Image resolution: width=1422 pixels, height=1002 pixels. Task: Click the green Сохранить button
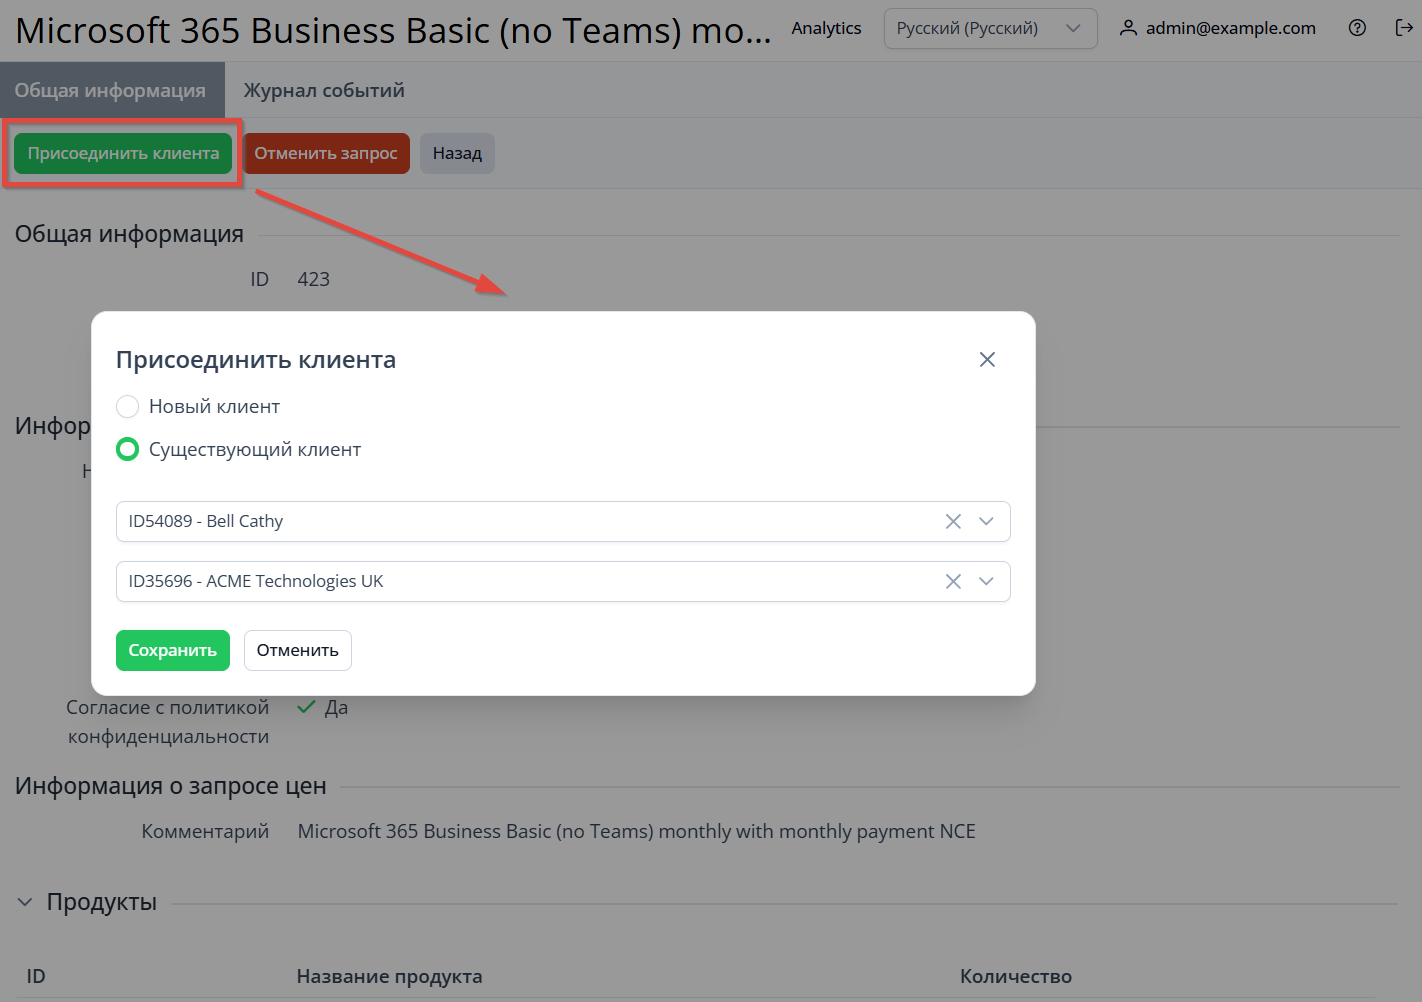pos(173,650)
